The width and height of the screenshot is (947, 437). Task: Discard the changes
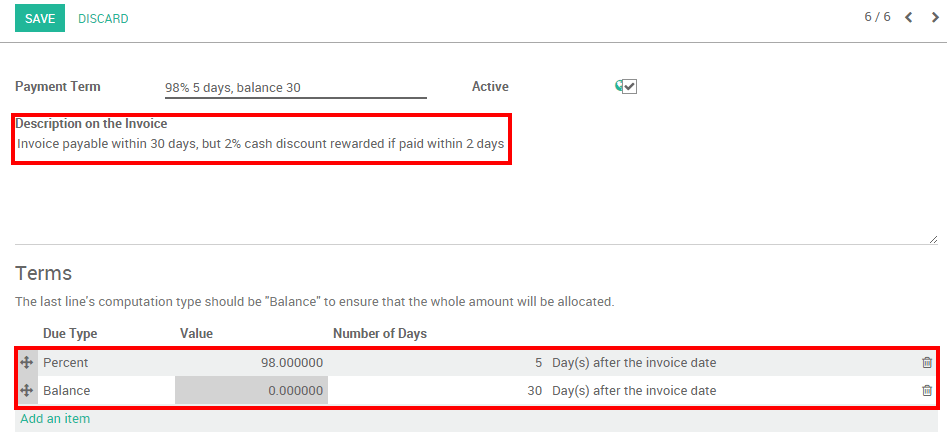click(x=103, y=18)
